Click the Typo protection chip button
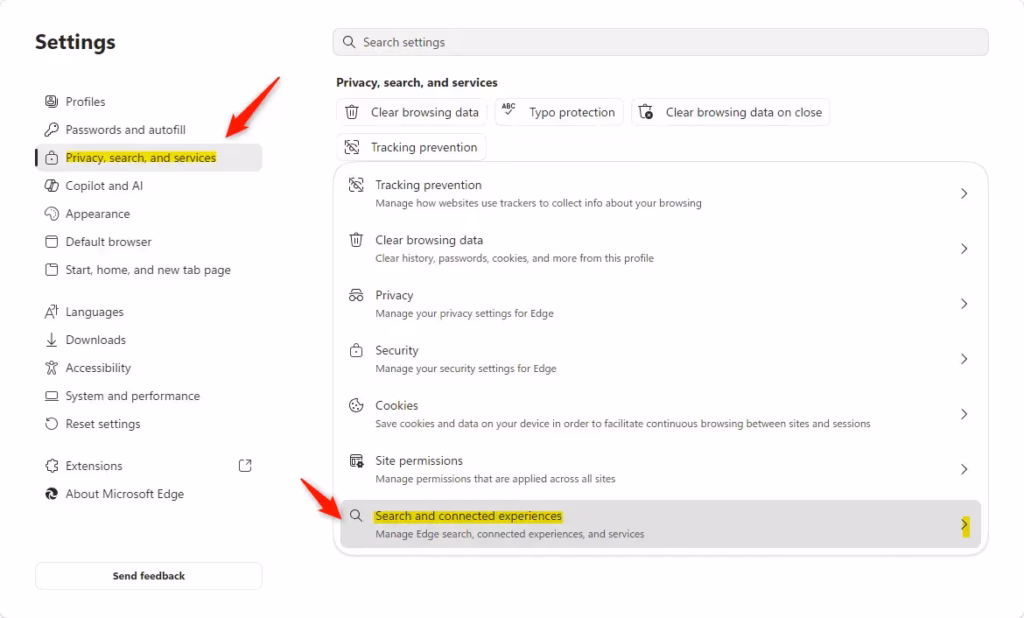 point(559,112)
